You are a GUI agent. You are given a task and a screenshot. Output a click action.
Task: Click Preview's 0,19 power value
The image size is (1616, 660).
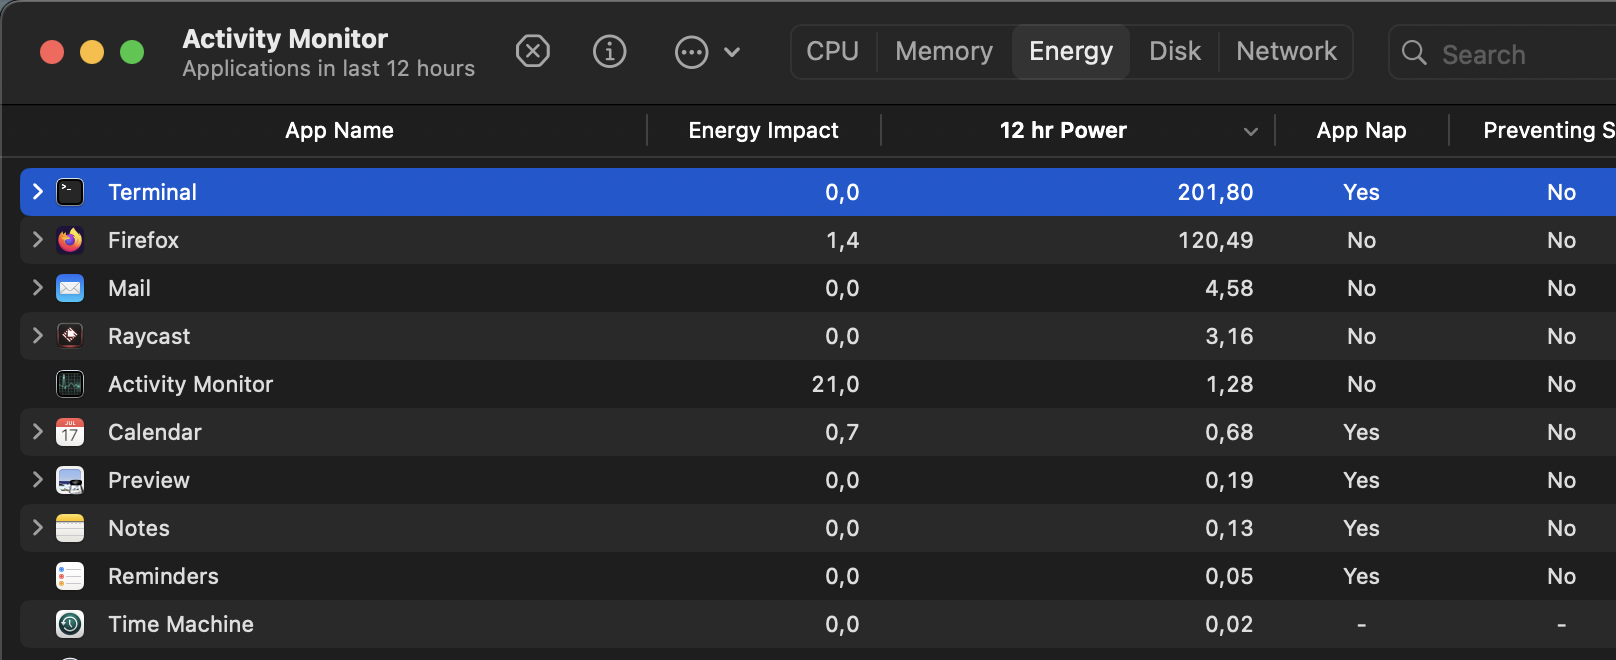coord(1229,480)
